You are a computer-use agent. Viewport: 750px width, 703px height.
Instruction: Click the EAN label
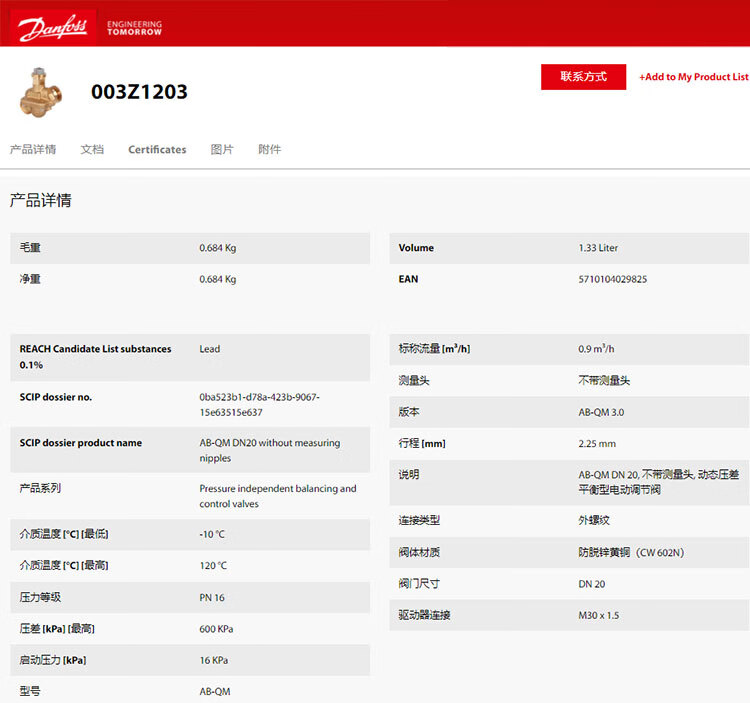click(x=408, y=279)
